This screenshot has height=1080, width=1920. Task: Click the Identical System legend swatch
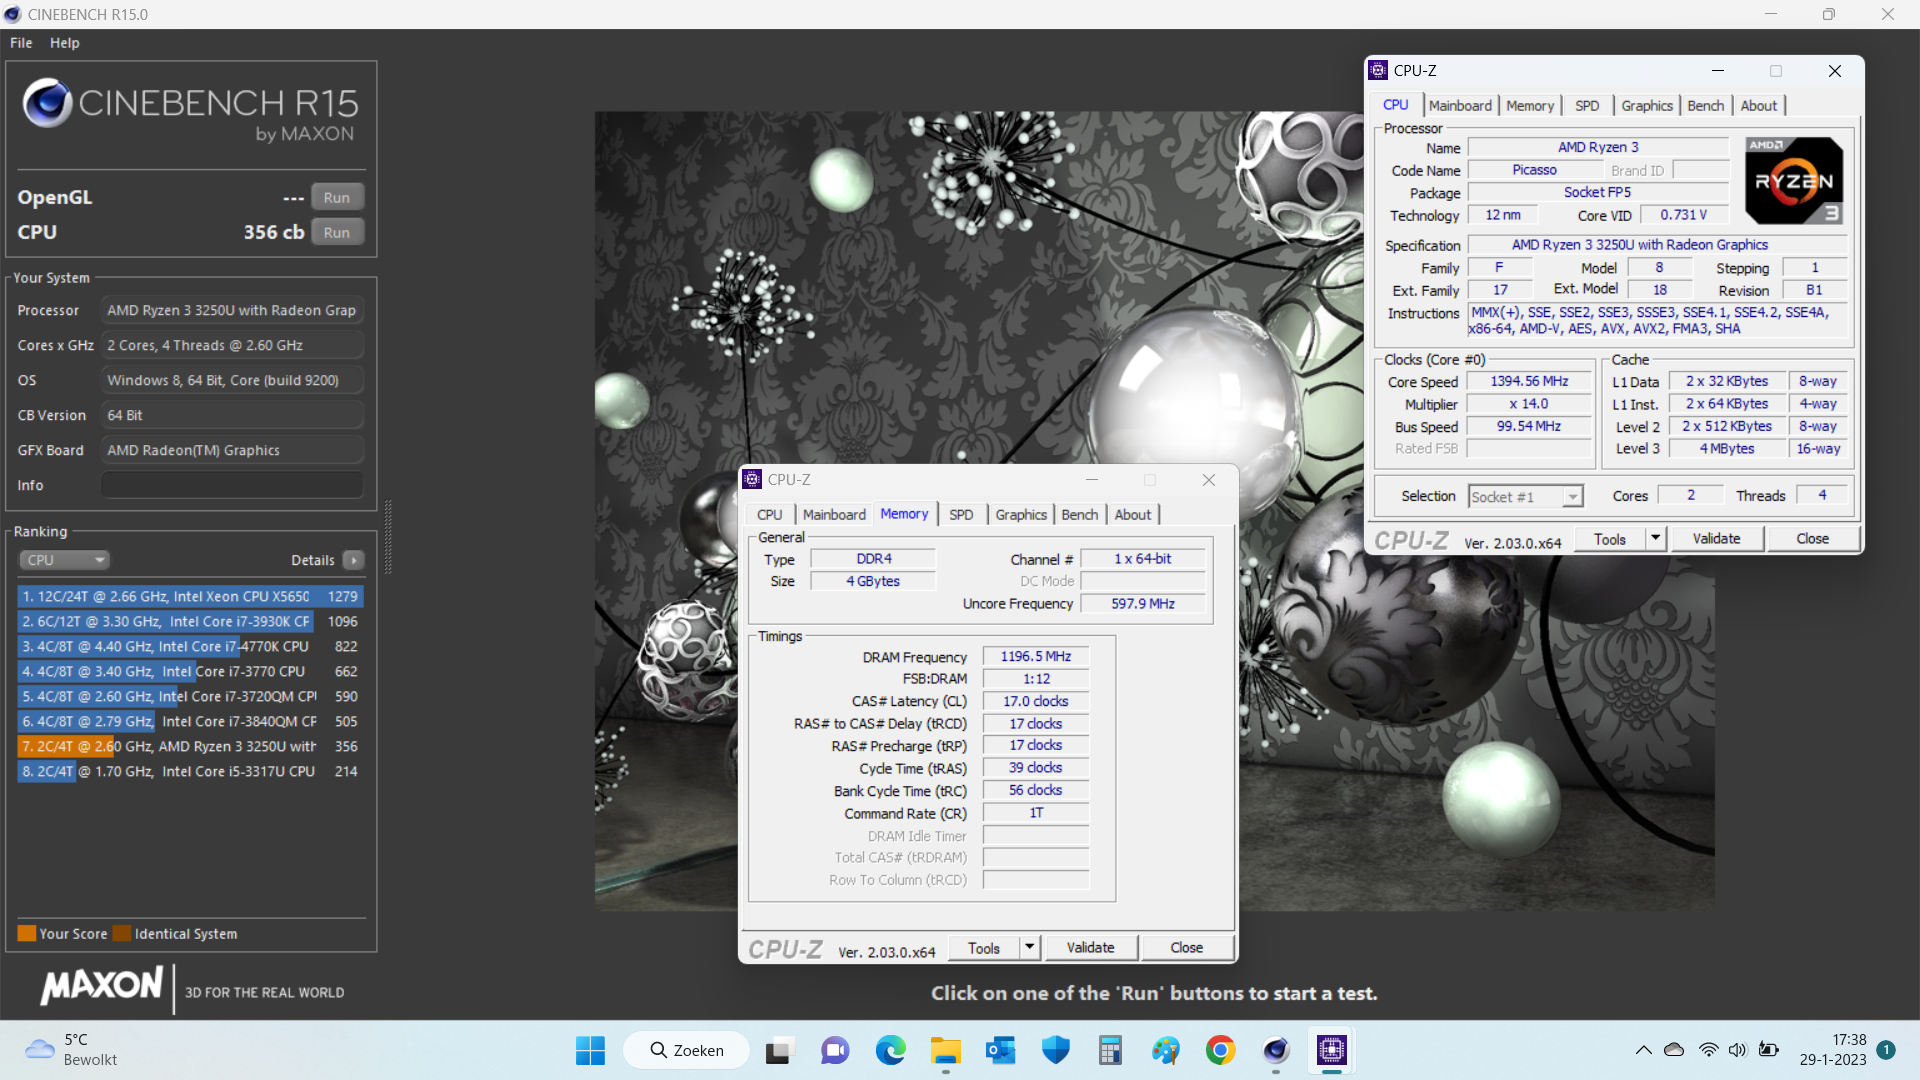pos(122,933)
